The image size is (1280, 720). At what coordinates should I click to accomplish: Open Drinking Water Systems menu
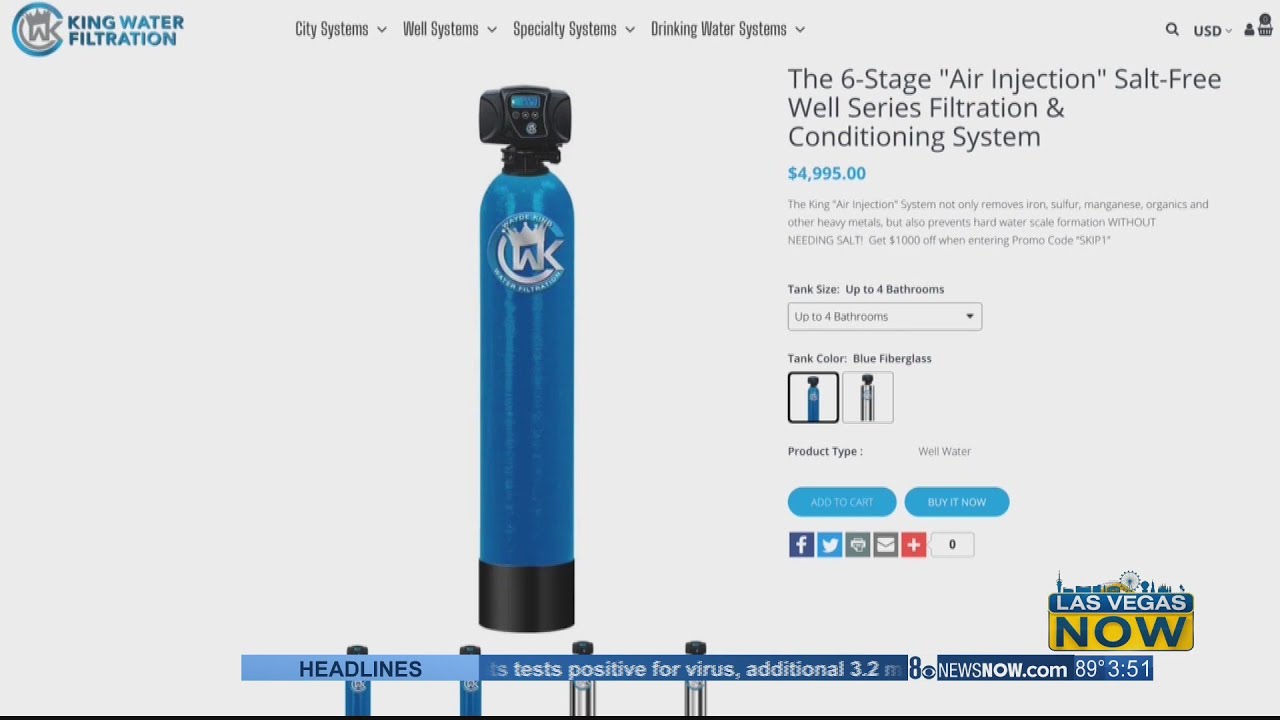point(728,29)
